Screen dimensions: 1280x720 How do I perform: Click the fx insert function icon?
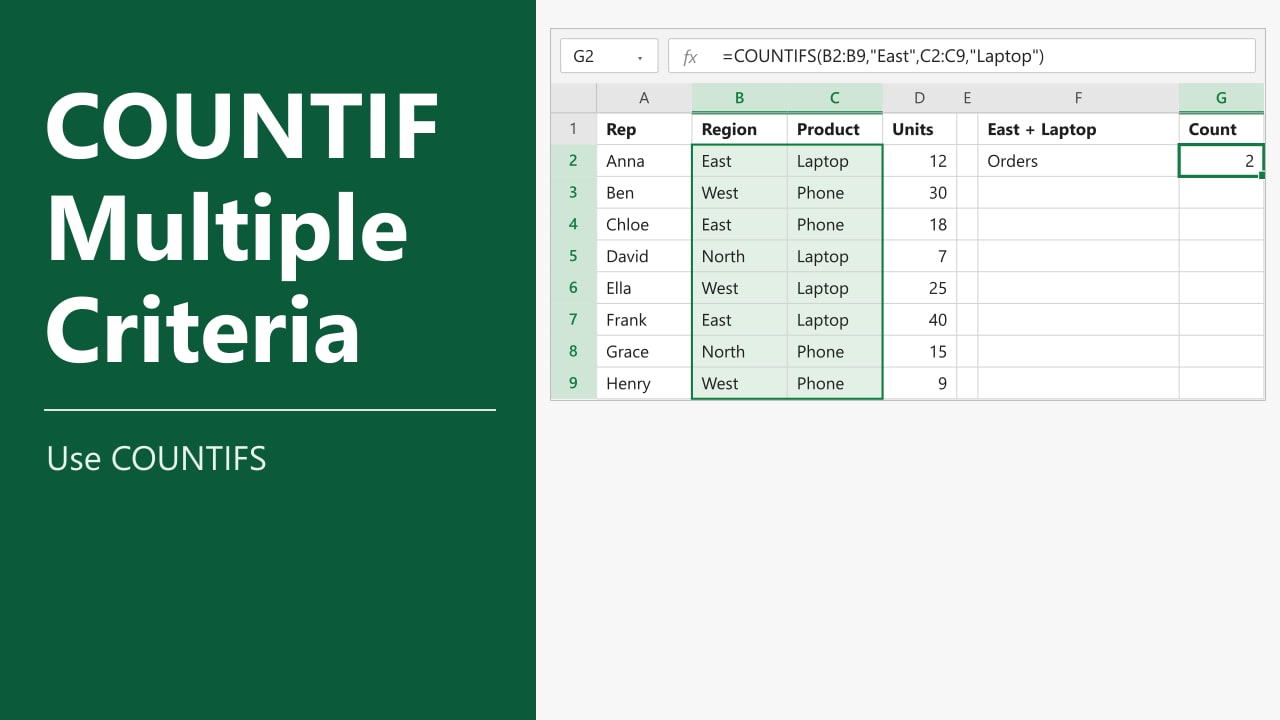coord(690,57)
